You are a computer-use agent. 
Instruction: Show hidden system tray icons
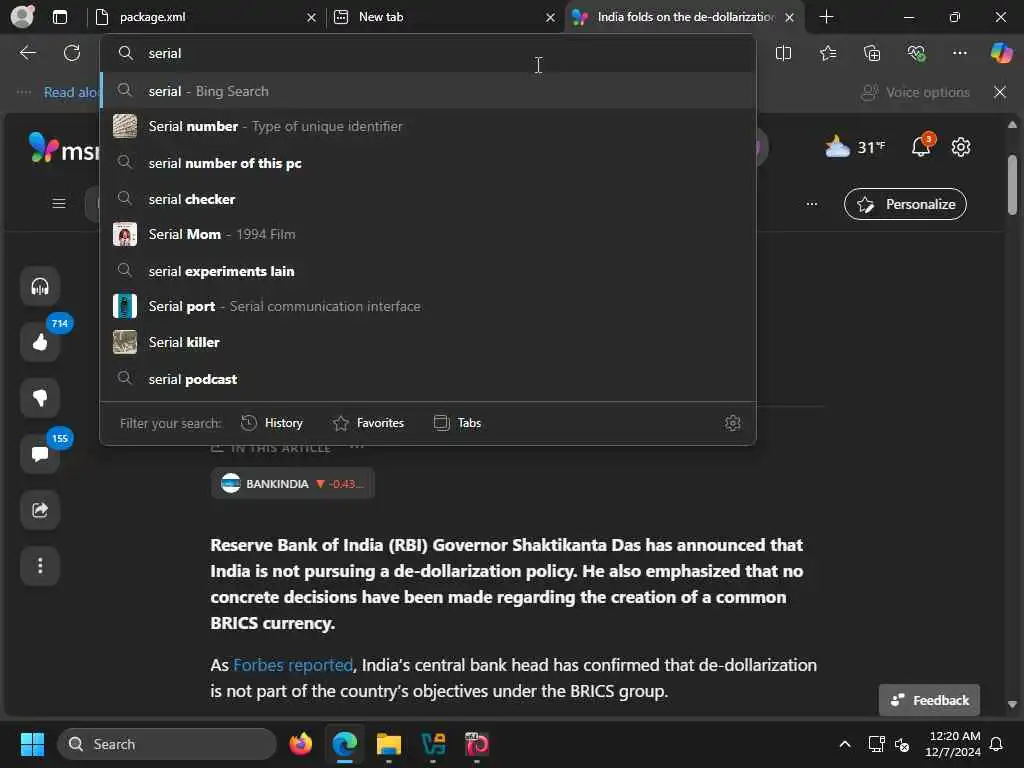coord(844,744)
